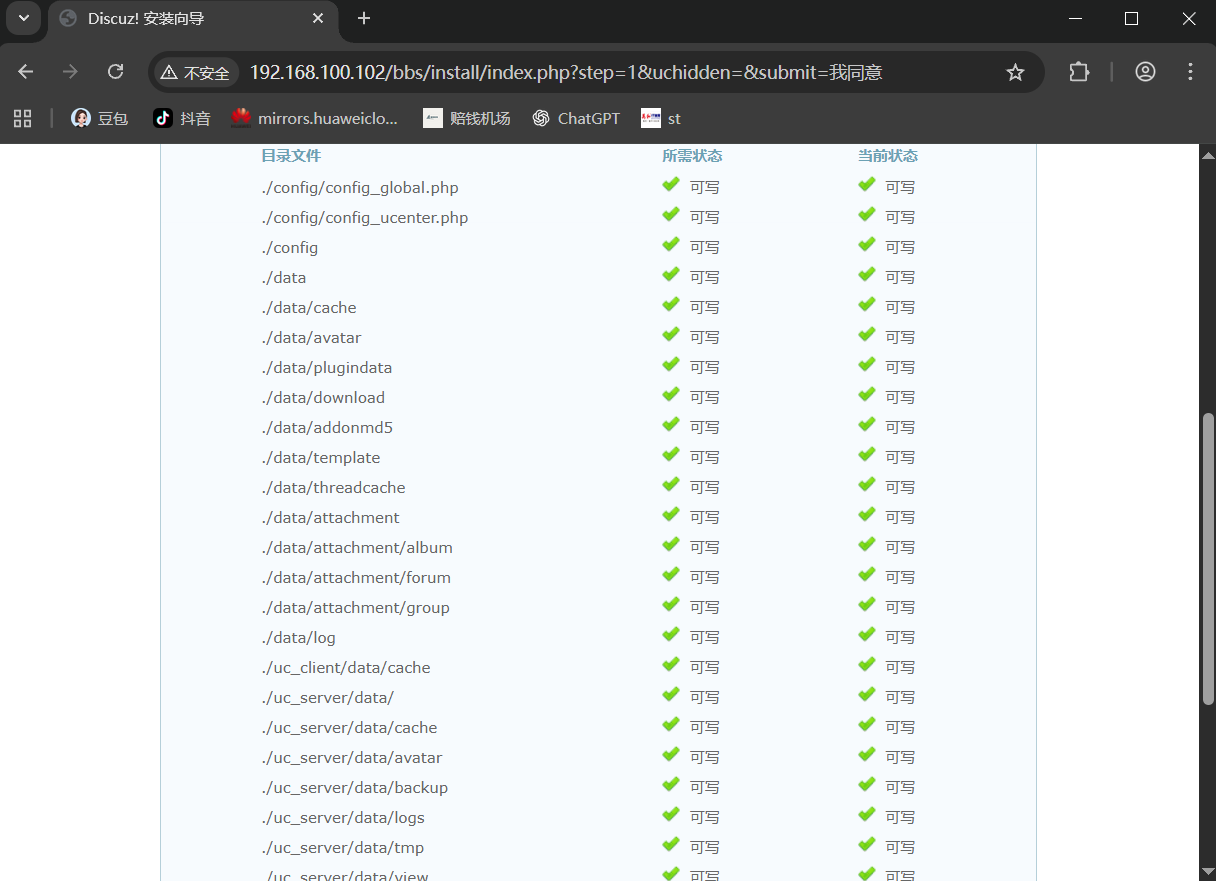
Task: Click the page's vertical scrollbar thumb
Action: tap(1208, 558)
